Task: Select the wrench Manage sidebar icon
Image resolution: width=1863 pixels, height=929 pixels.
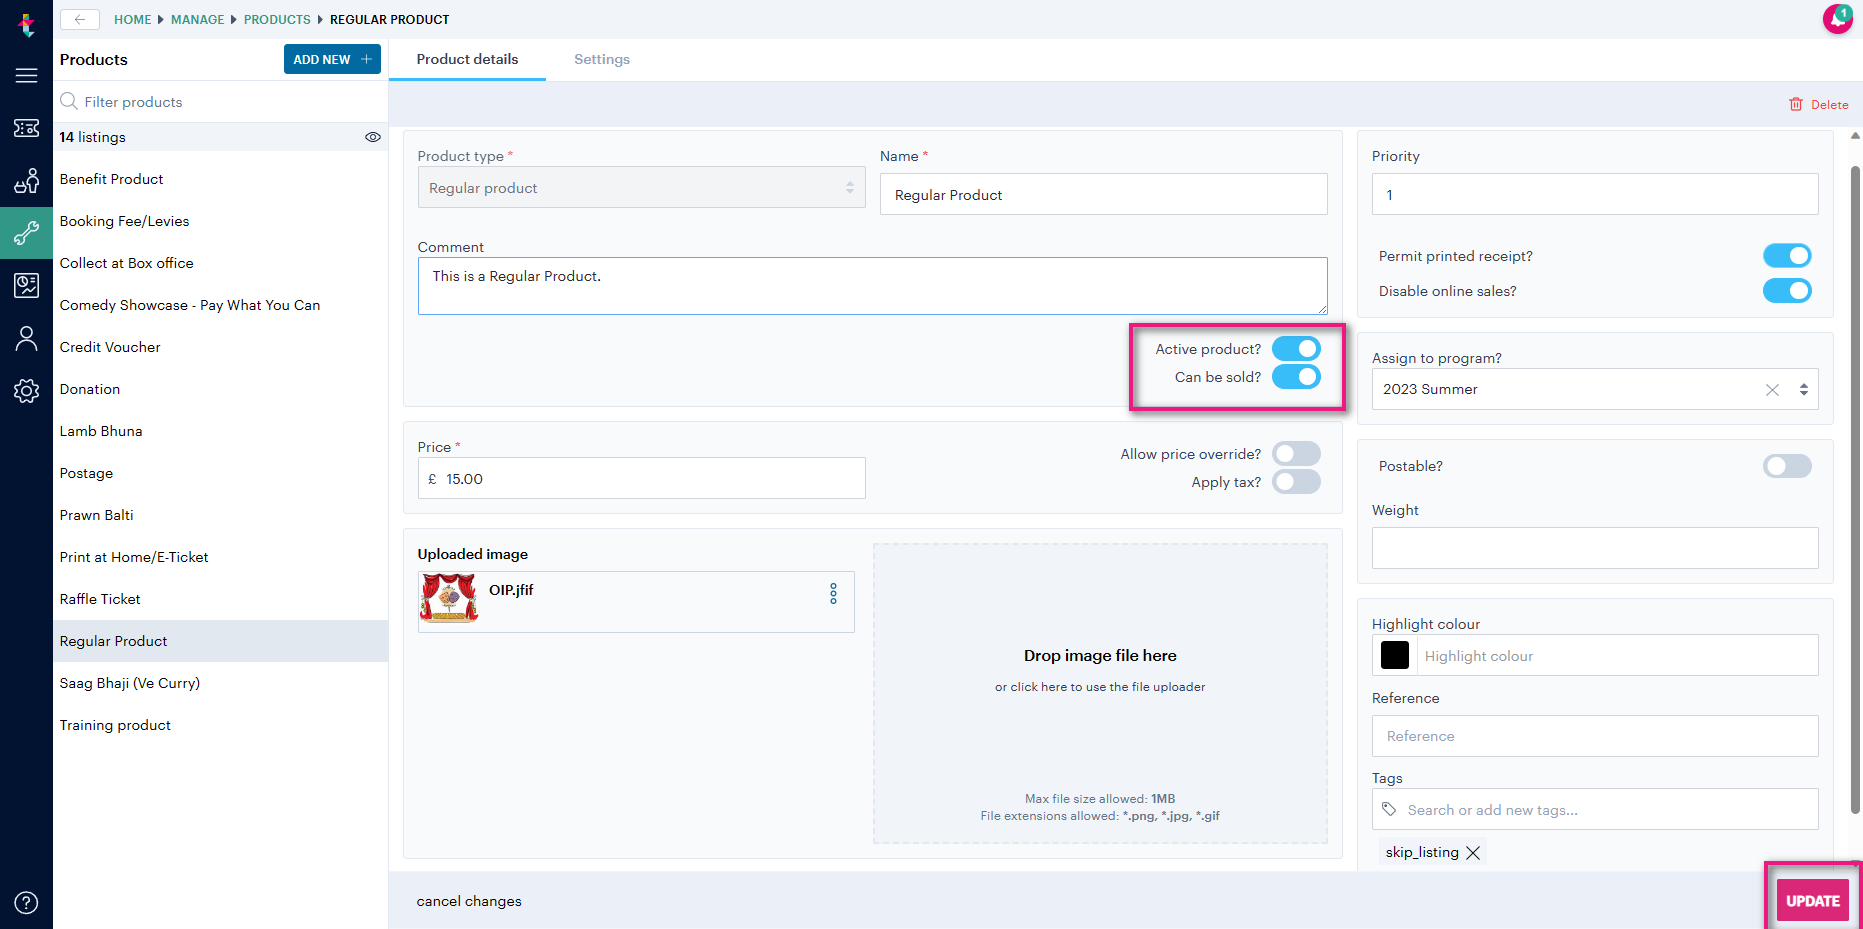Action: (x=27, y=233)
